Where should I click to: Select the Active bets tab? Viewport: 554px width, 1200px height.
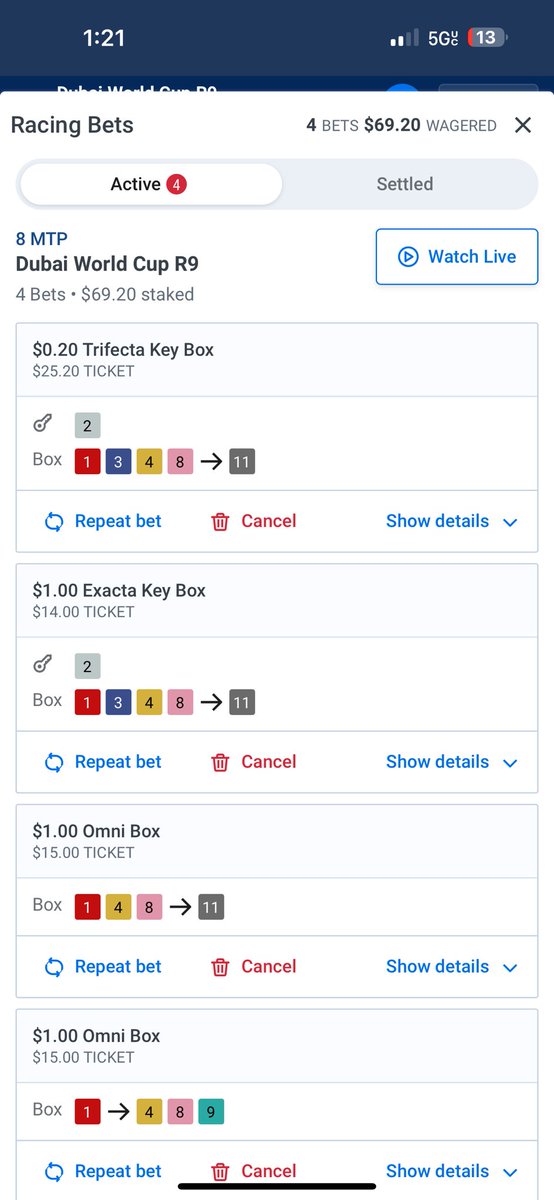click(x=149, y=184)
